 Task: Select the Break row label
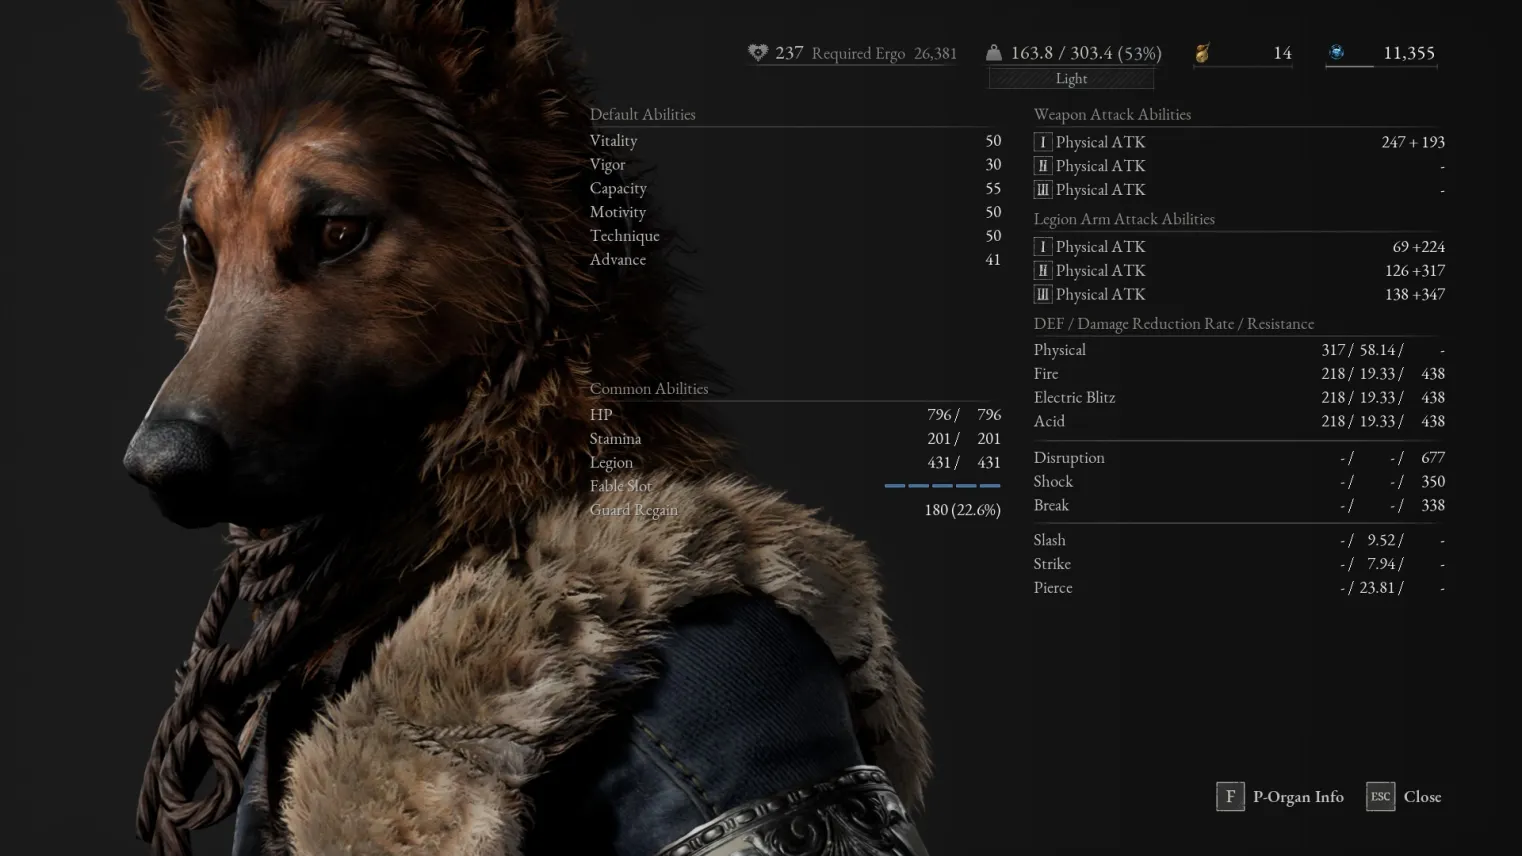pos(1051,506)
